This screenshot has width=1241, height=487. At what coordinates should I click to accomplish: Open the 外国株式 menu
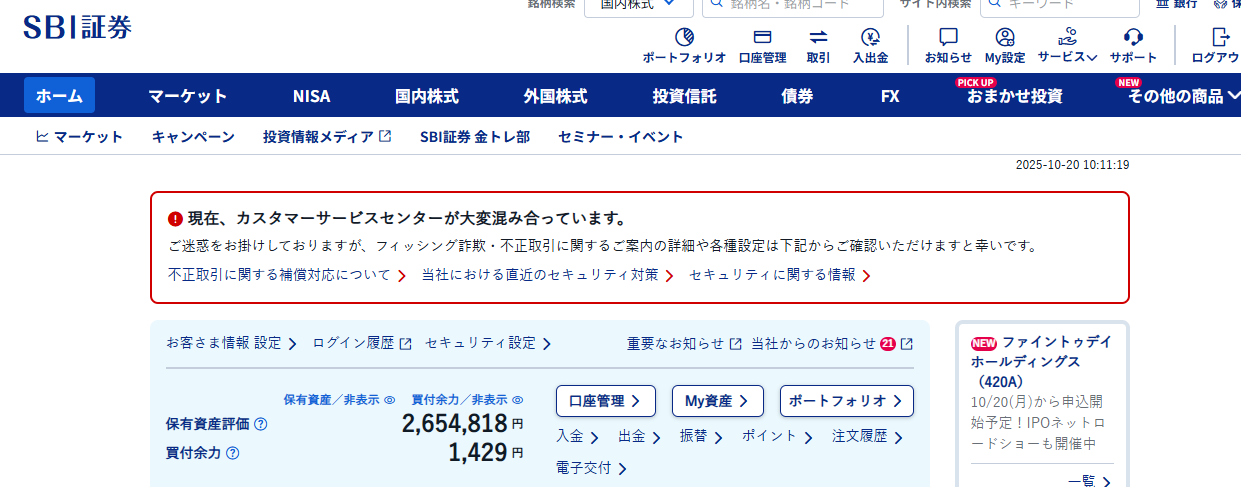(x=555, y=96)
